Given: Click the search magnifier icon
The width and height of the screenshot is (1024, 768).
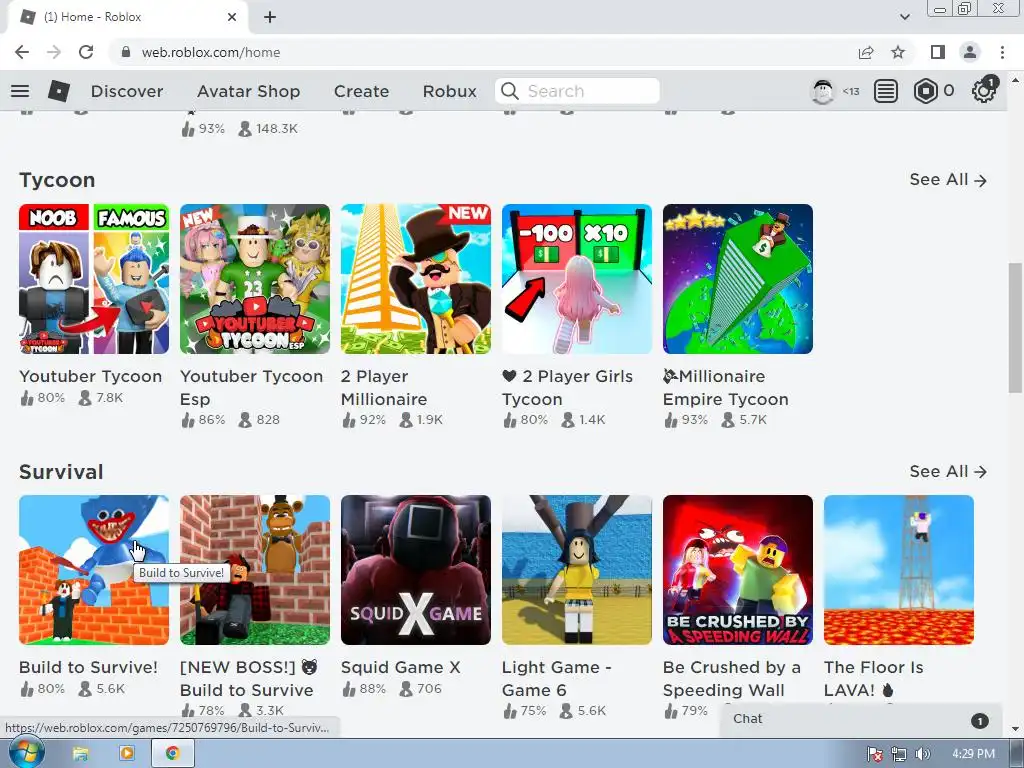Looking at the screenshot, I should pos(509,91).
